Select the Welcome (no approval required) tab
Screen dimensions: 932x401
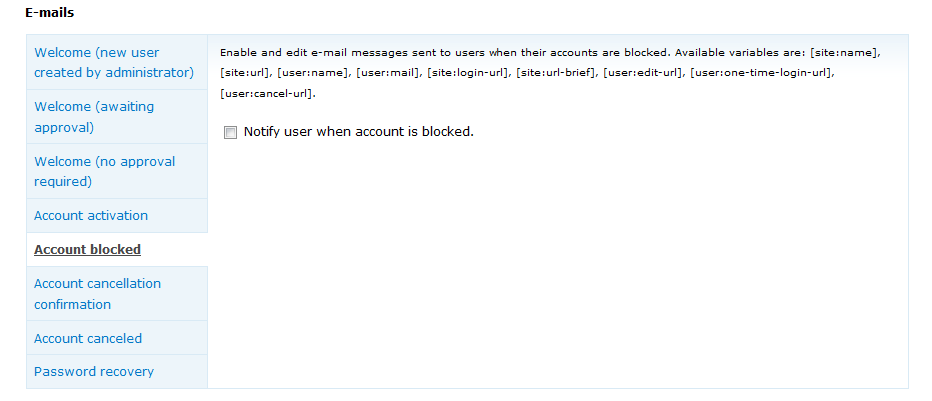104,171
